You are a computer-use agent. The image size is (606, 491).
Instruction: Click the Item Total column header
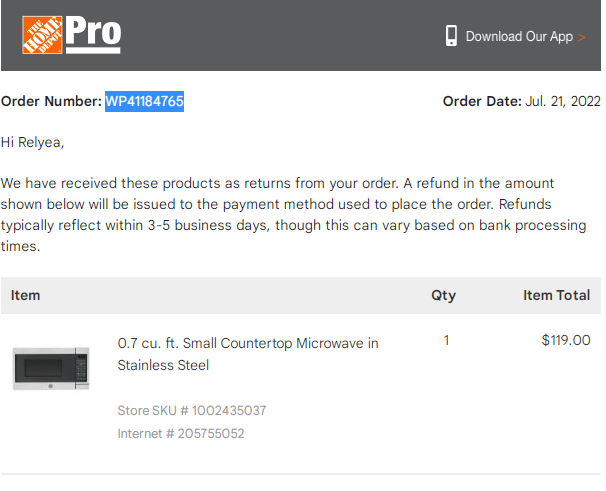click(557, 295)
